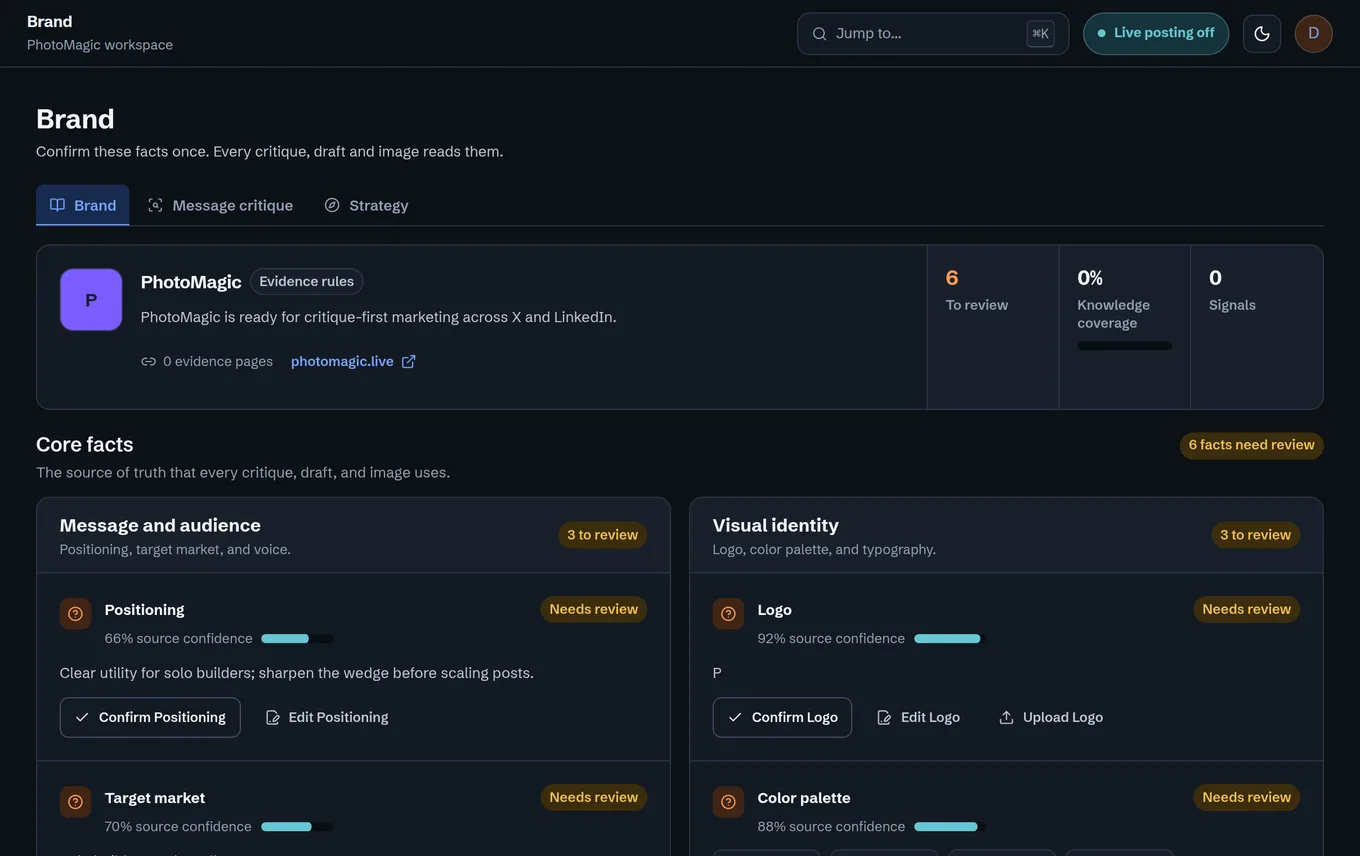Click the '66% source confidence' text

point(179,639)
